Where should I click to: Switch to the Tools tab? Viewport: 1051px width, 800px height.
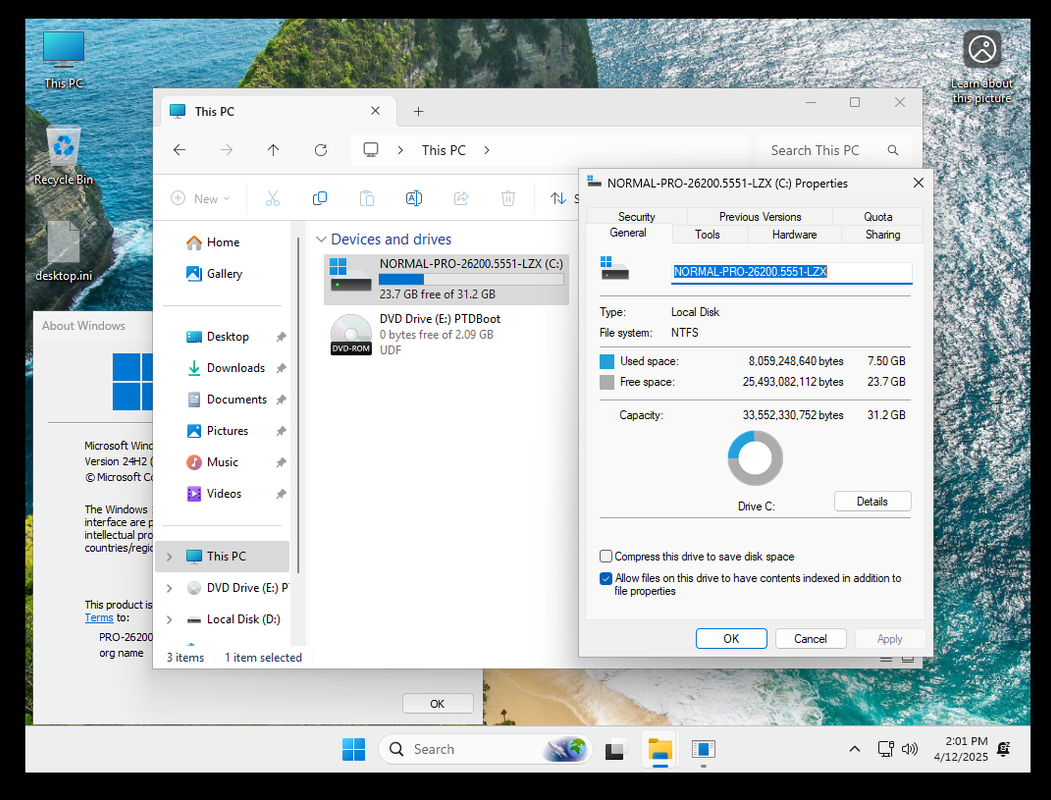pos(707,235)
